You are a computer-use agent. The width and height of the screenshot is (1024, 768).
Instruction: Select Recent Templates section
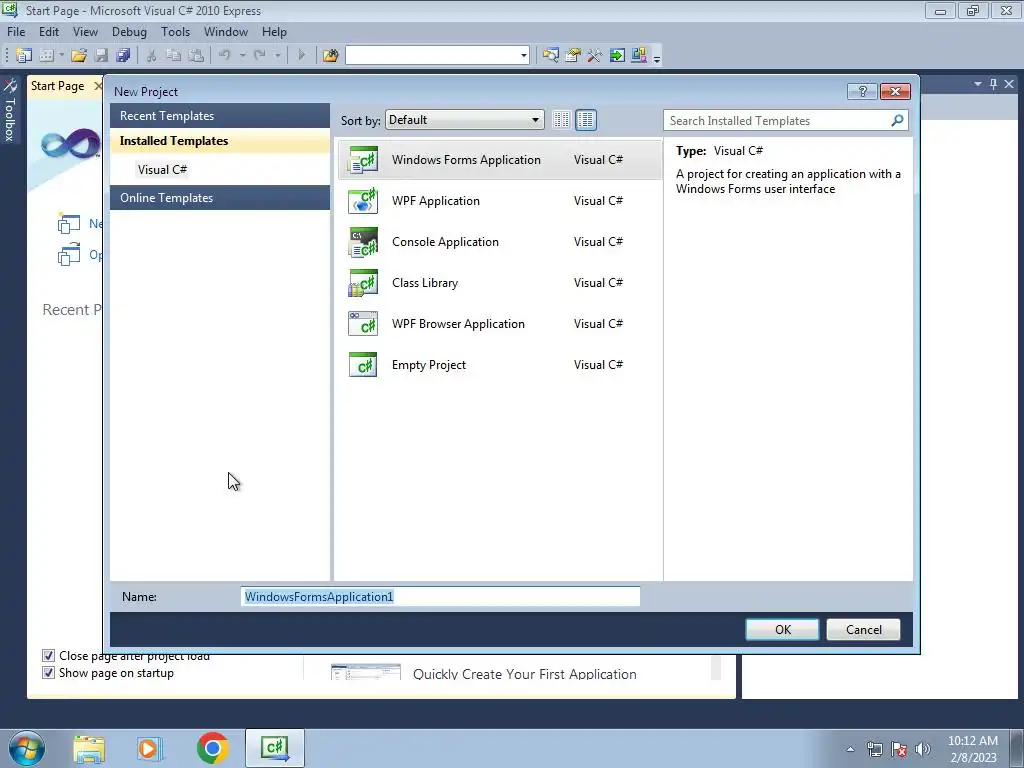[x=219, y=116]
